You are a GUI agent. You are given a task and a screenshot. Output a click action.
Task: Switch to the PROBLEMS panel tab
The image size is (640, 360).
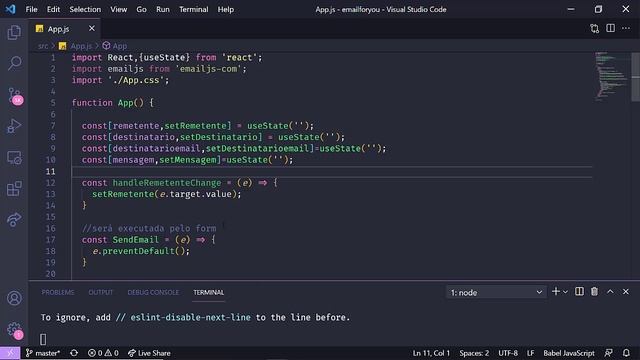click(58, 292)
